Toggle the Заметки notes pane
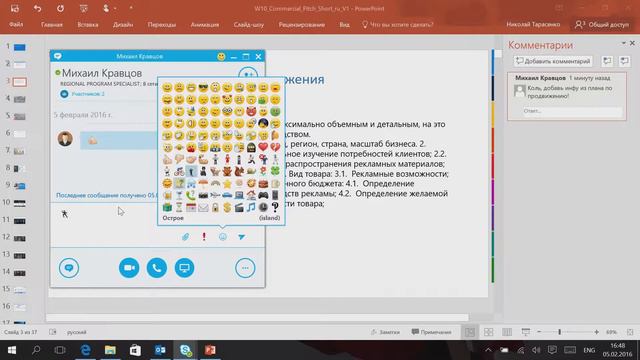The height and width of the screenshot is (360, 640). tap(385, 332)
